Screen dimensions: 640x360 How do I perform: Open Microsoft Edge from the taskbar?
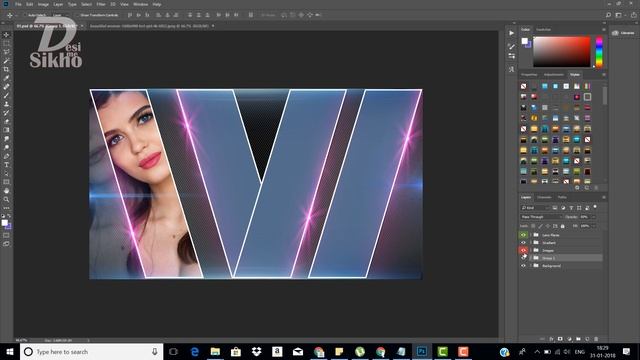click(x=195, y=352)
